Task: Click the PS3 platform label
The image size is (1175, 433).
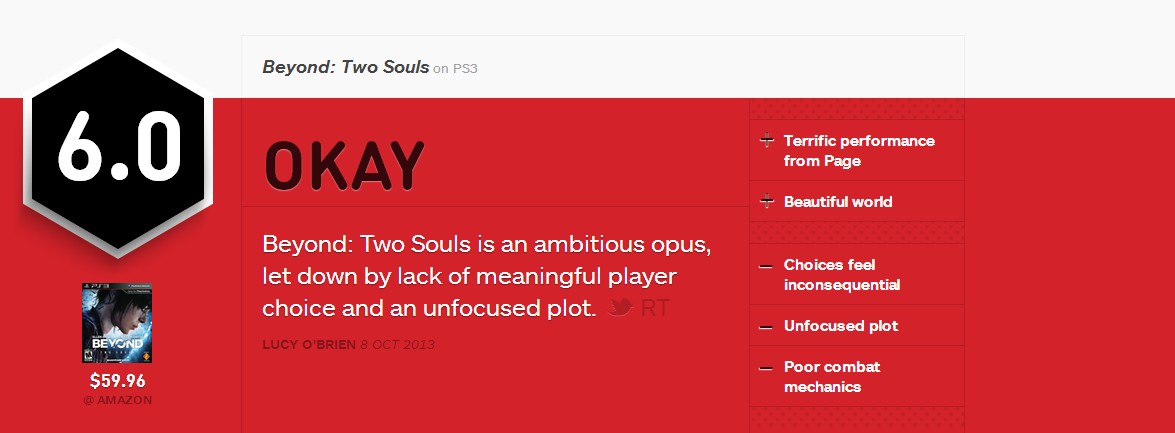Action: pos(465,69)
